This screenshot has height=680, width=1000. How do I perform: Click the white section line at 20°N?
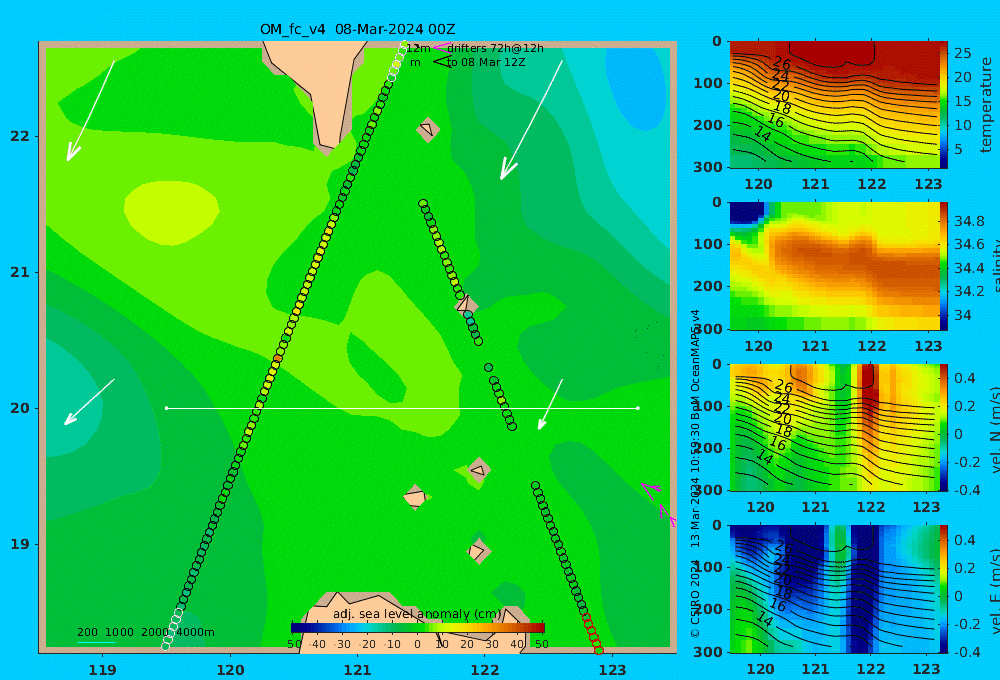402,408
